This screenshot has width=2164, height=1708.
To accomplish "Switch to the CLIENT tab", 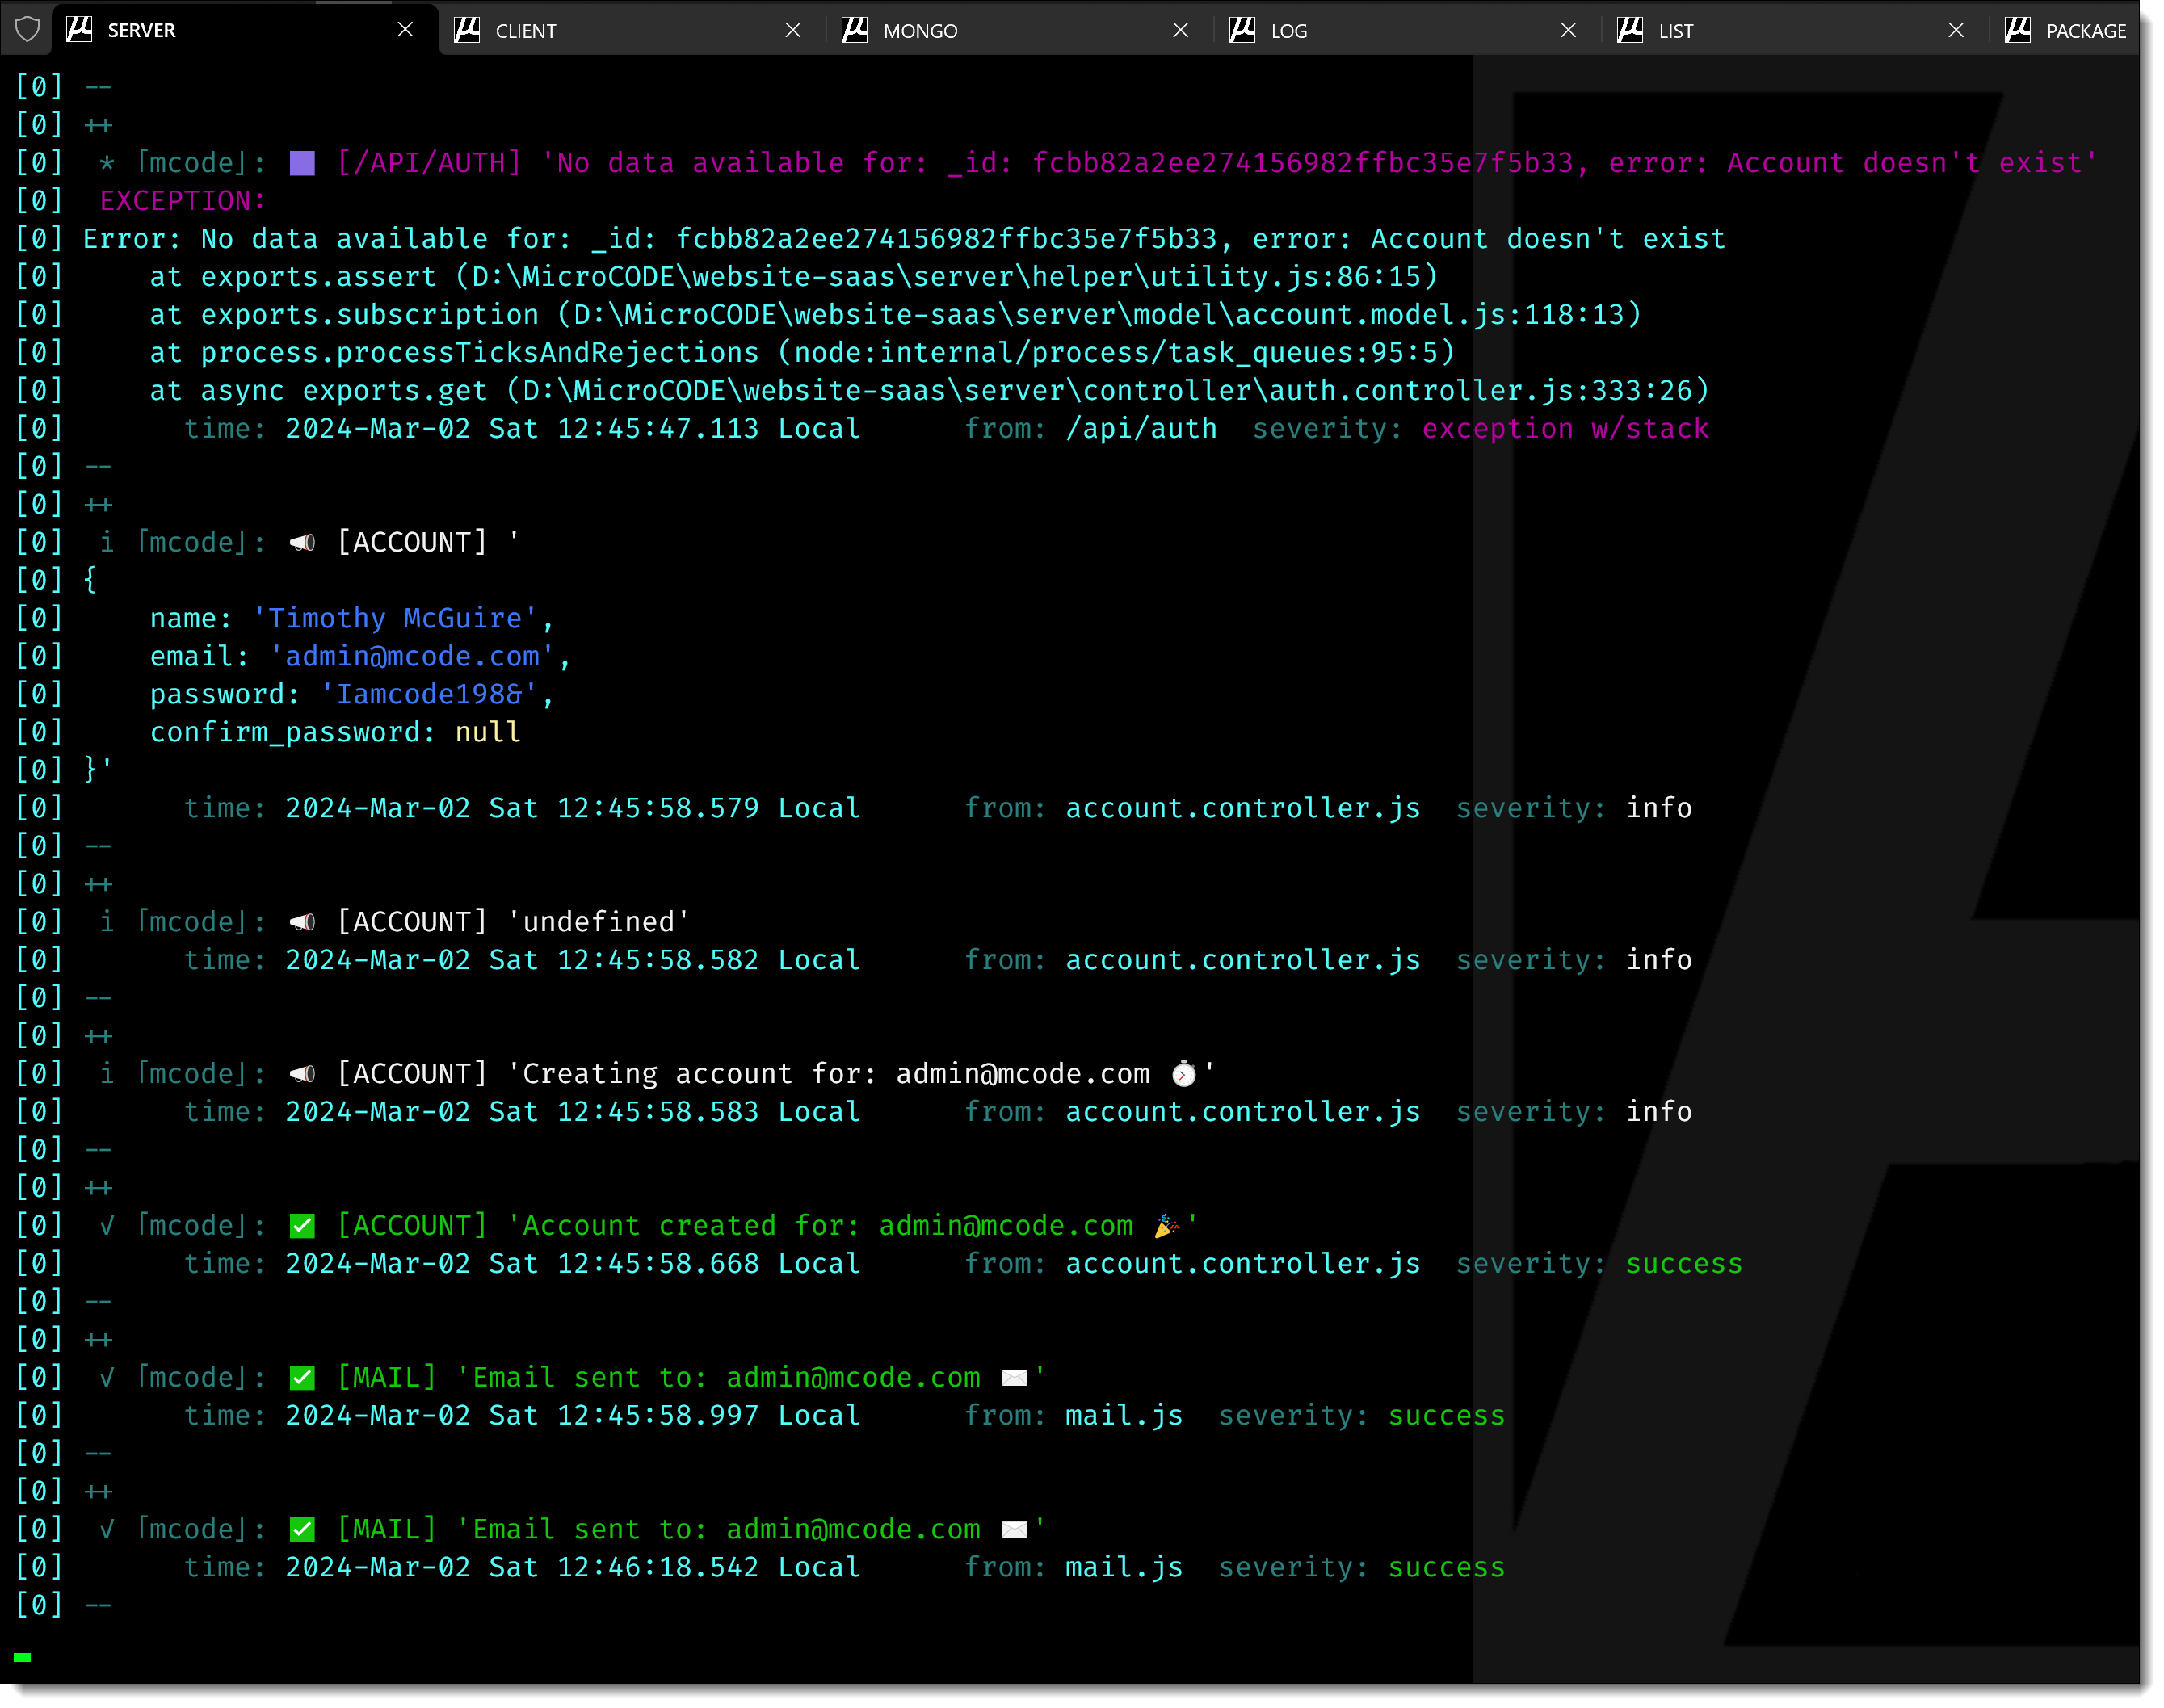I will [x=526, y=31].
